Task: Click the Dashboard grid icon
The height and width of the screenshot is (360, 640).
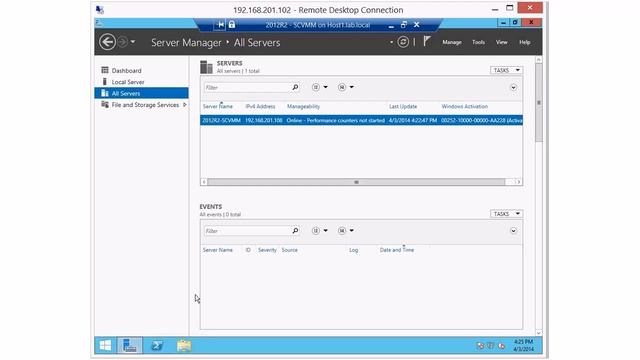Action: coord(105,70)
